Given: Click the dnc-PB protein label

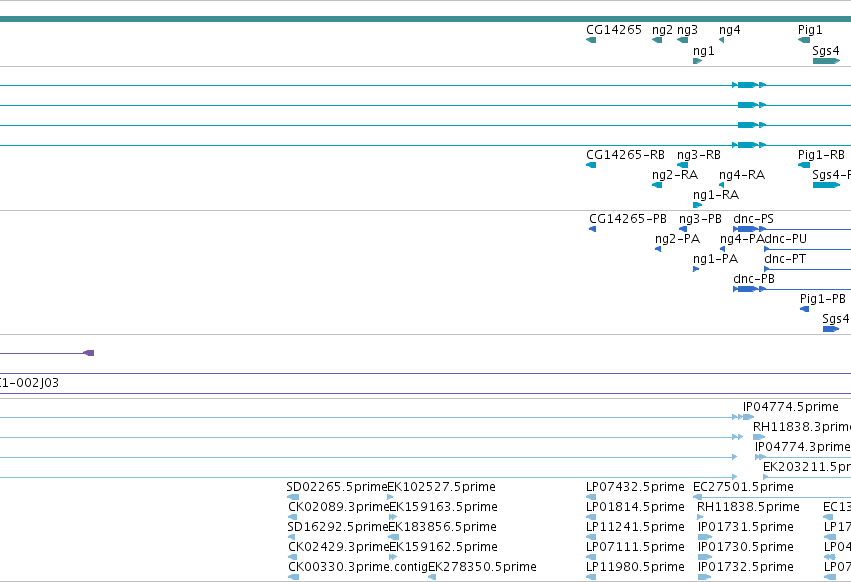Looking at the screenshot, I should (754, 279).
